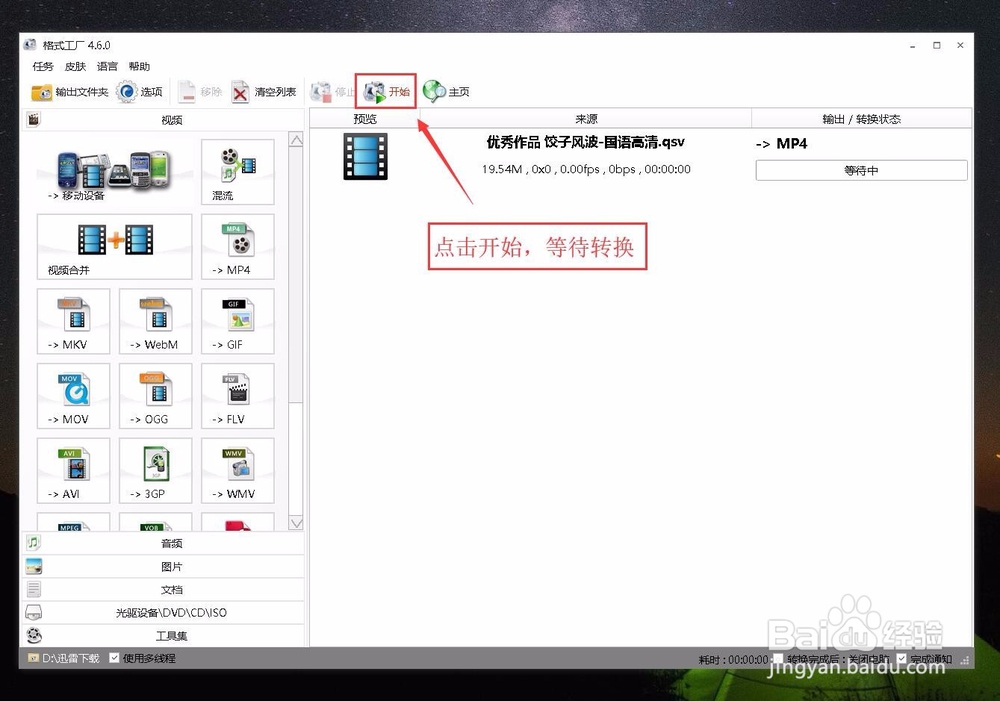Expand the 音频 audio category
The image size is (1000, 701).
(170, 543)
